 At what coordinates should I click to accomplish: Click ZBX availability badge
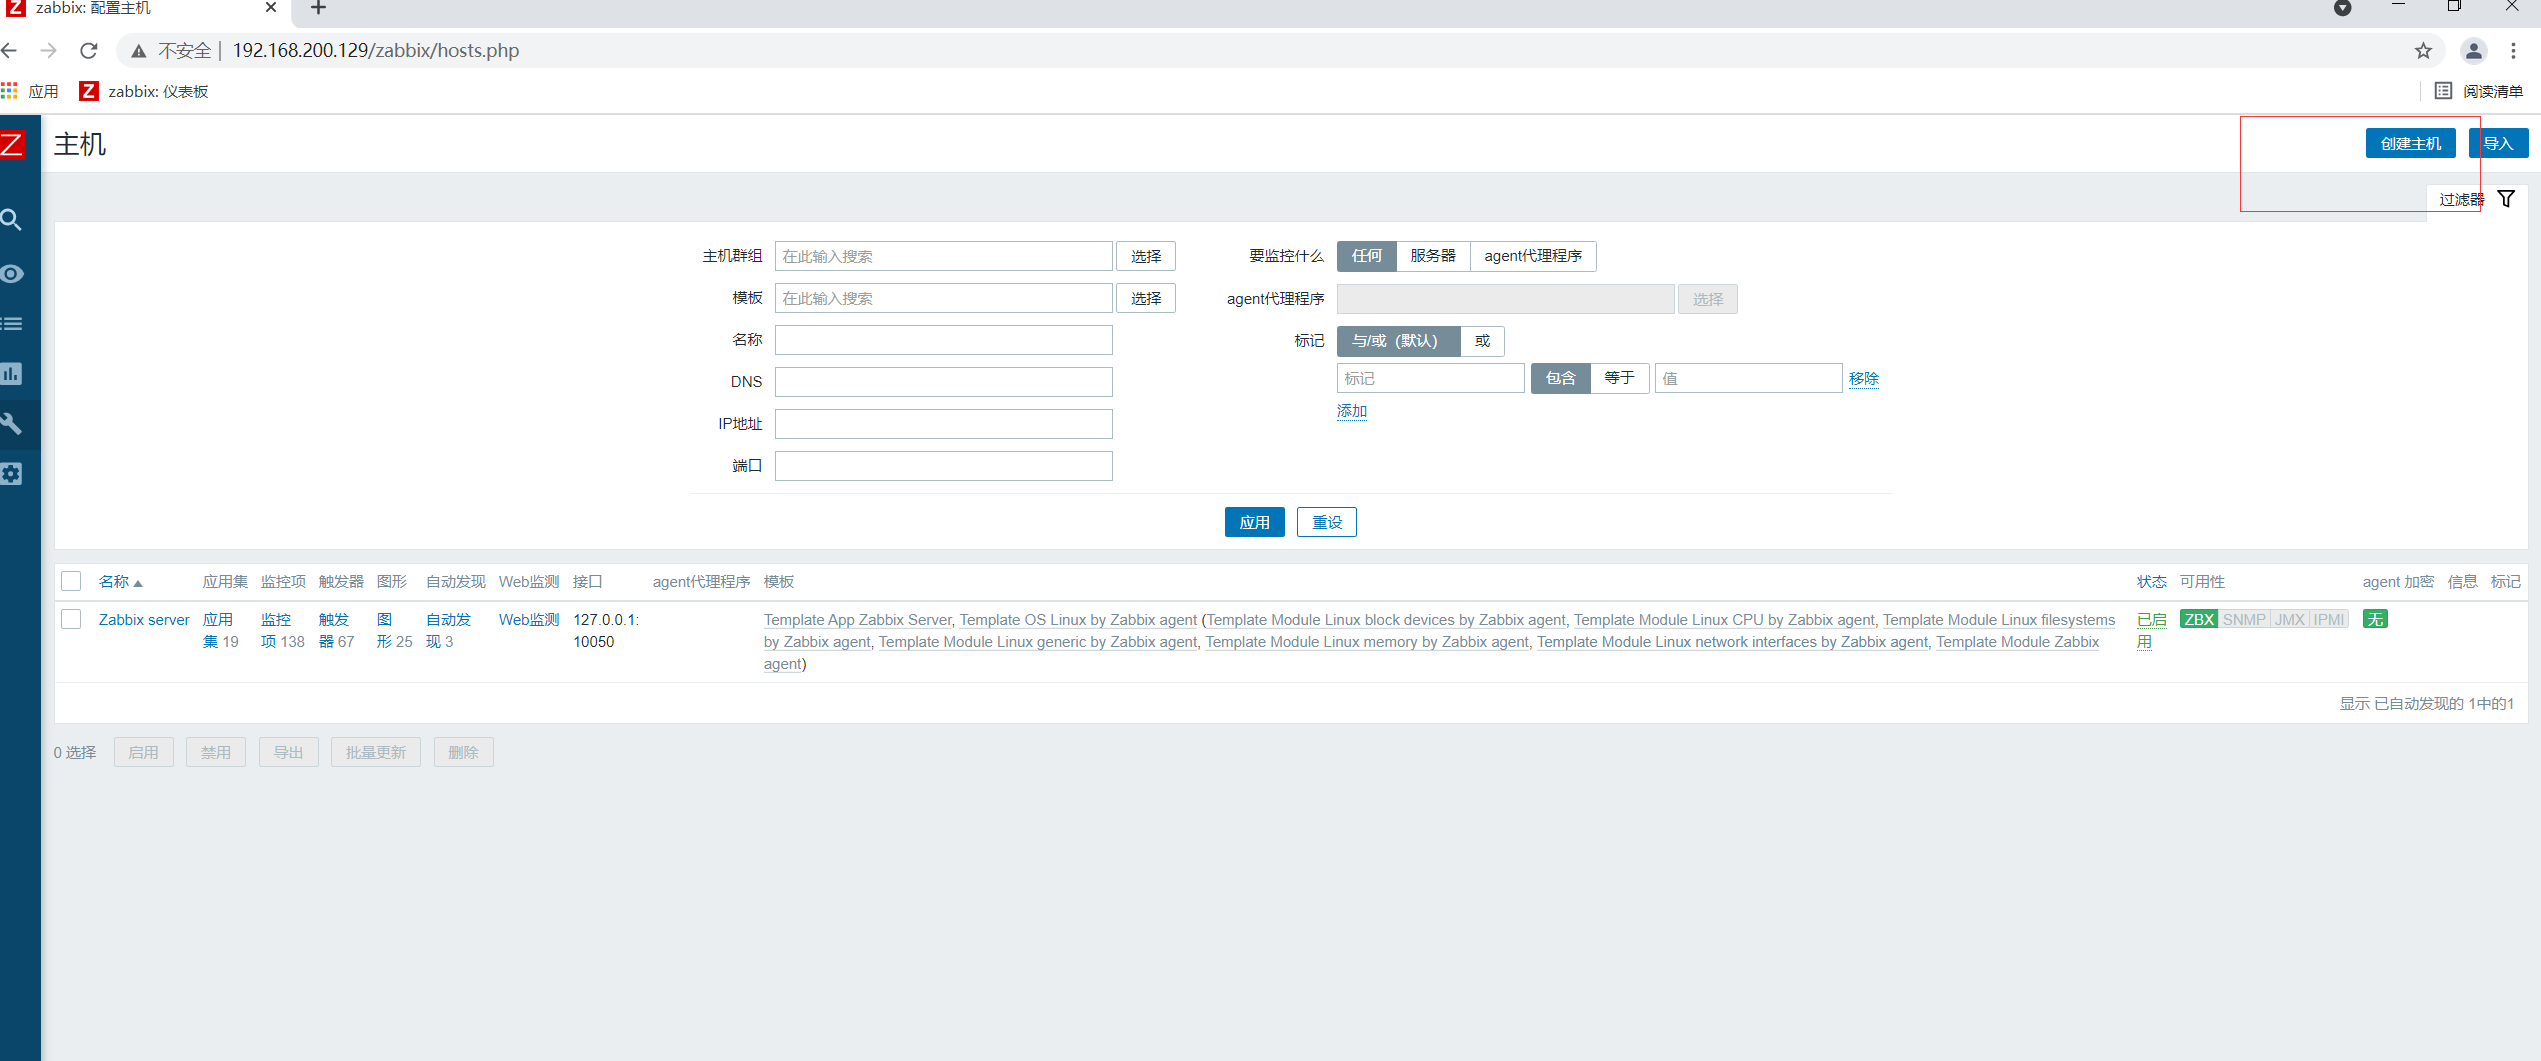click(x=2199, y=619)
